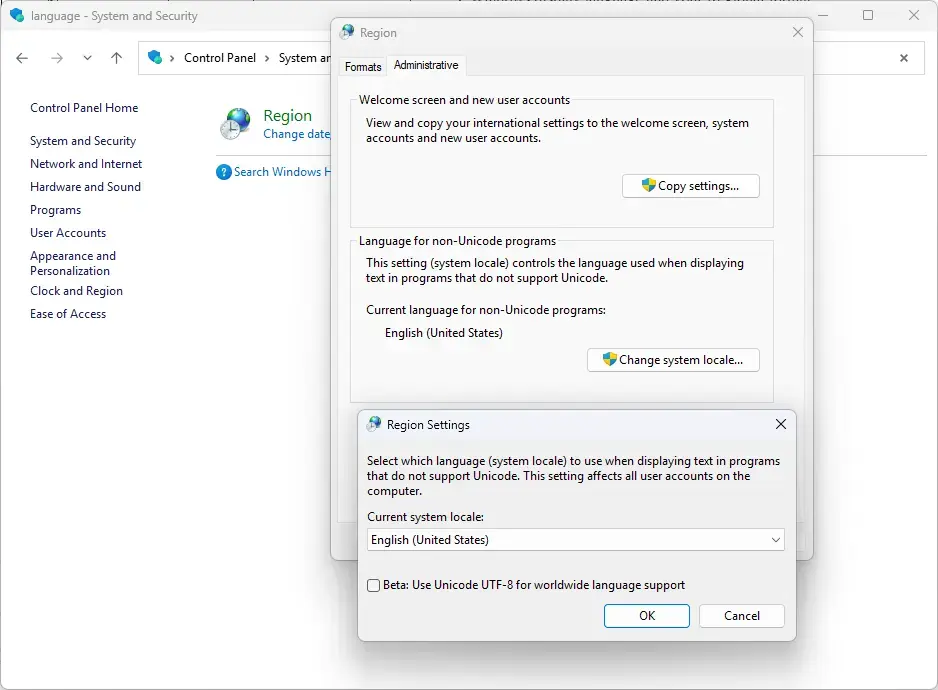Image resolution: width=938 pixels, height=690 pixels.
Task: Open the Current system locale dropdown
Action: pos(575,540)
